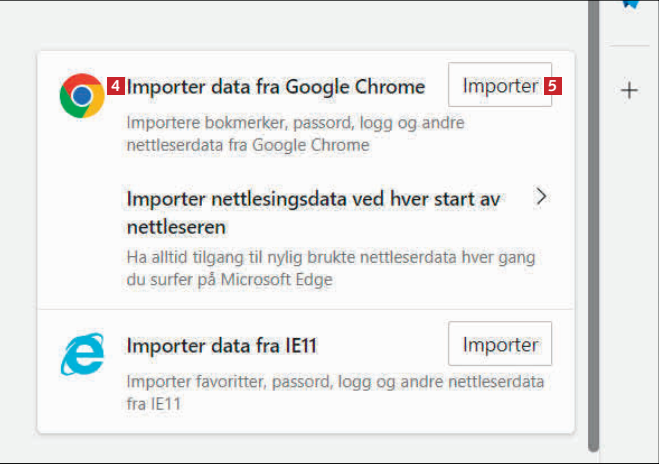Image resolution: width=659 pixels, height=464 pixels.
Task: Select the 'Importer data fra Google Chrome' heading
Action: pyautogui.click(x=276, y=87)
